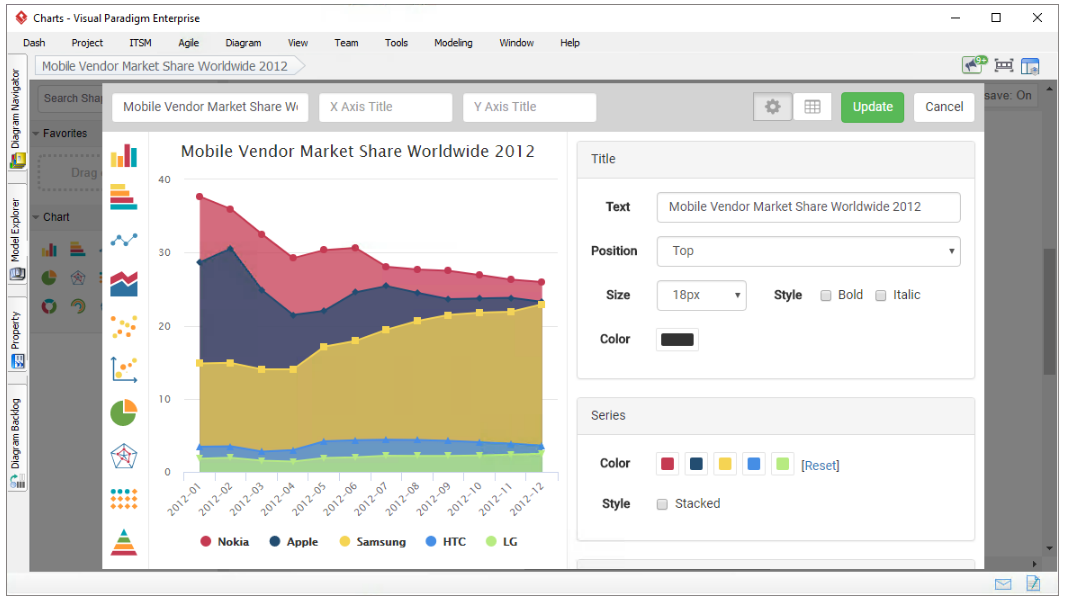
Task: Click the series color Reset link
Action: [x=821, y=466]
